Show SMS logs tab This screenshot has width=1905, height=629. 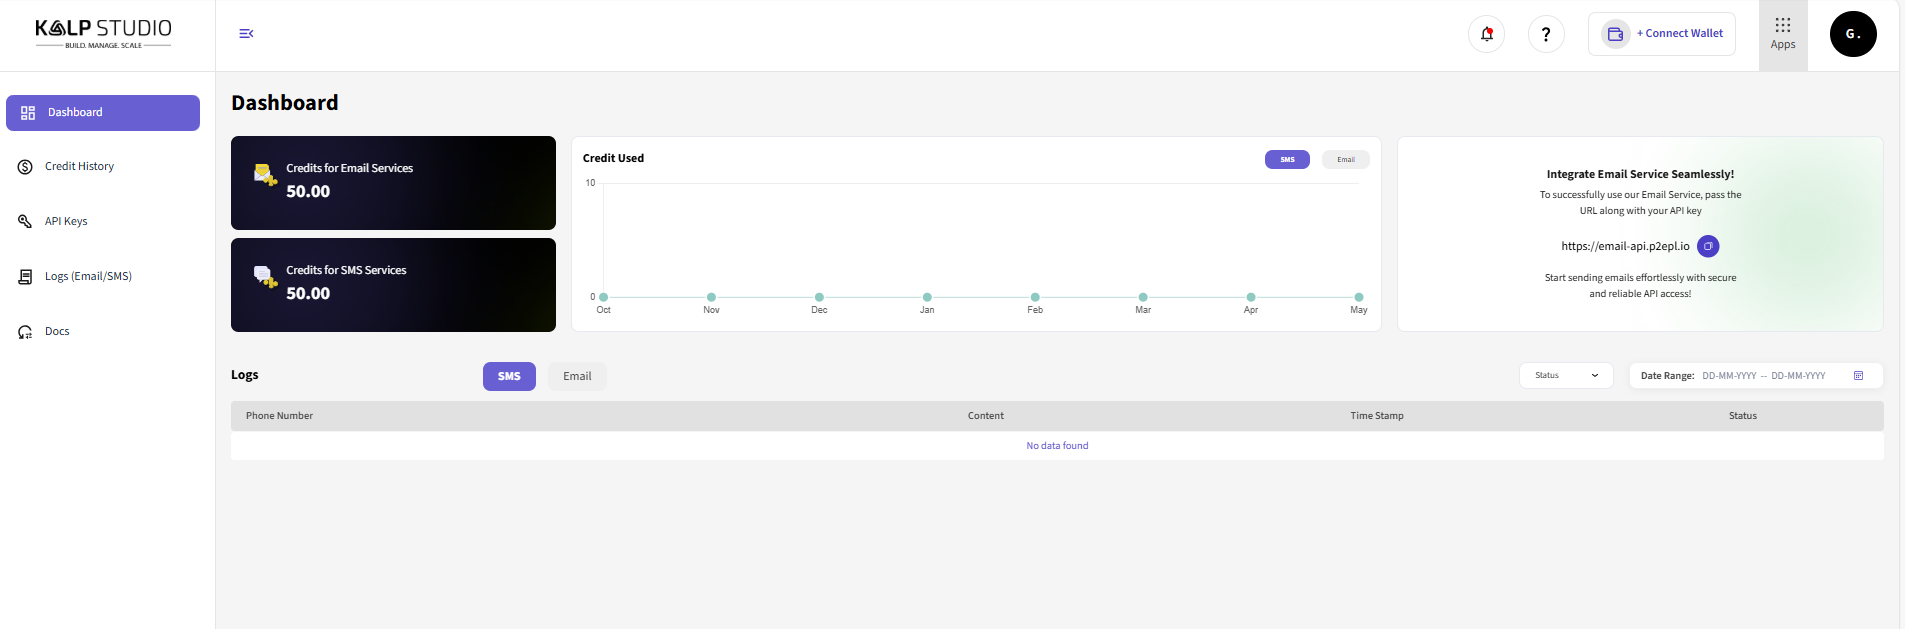509,376
